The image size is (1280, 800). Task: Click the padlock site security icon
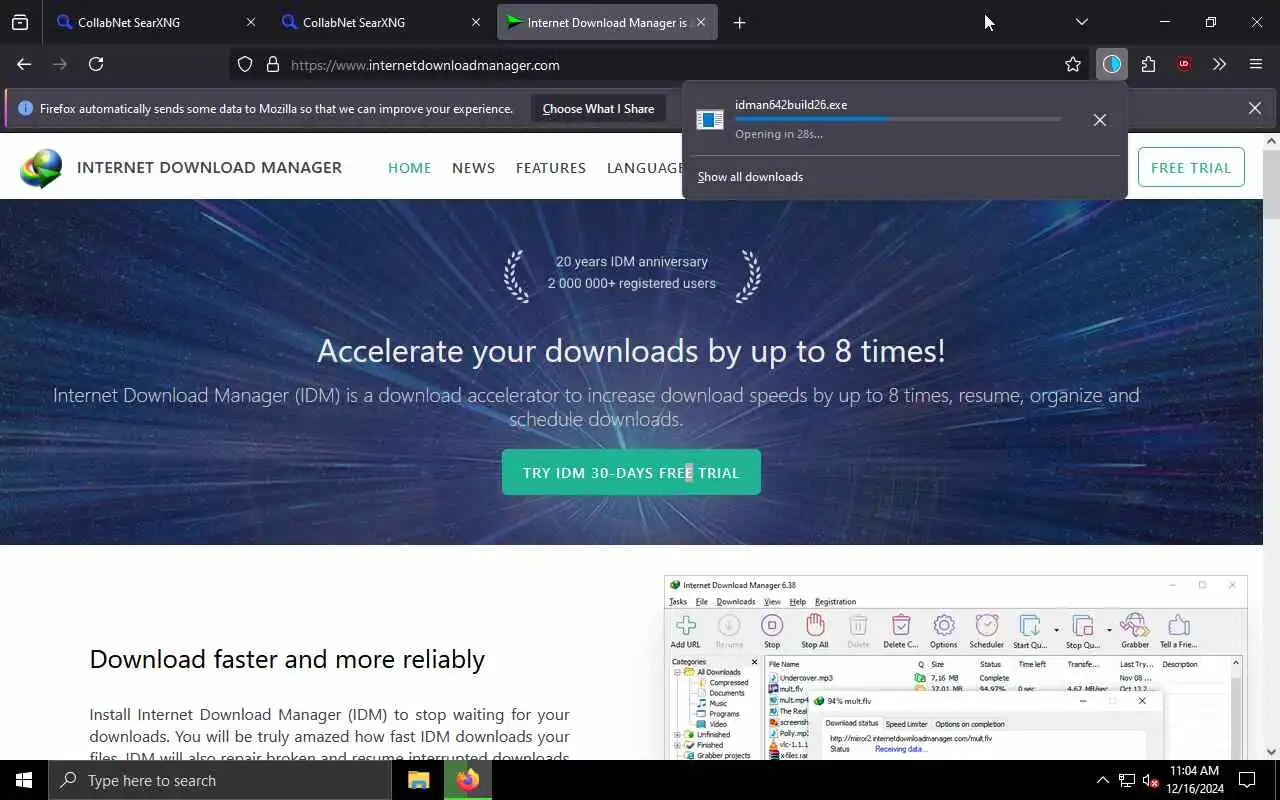[x=272, y=65]
